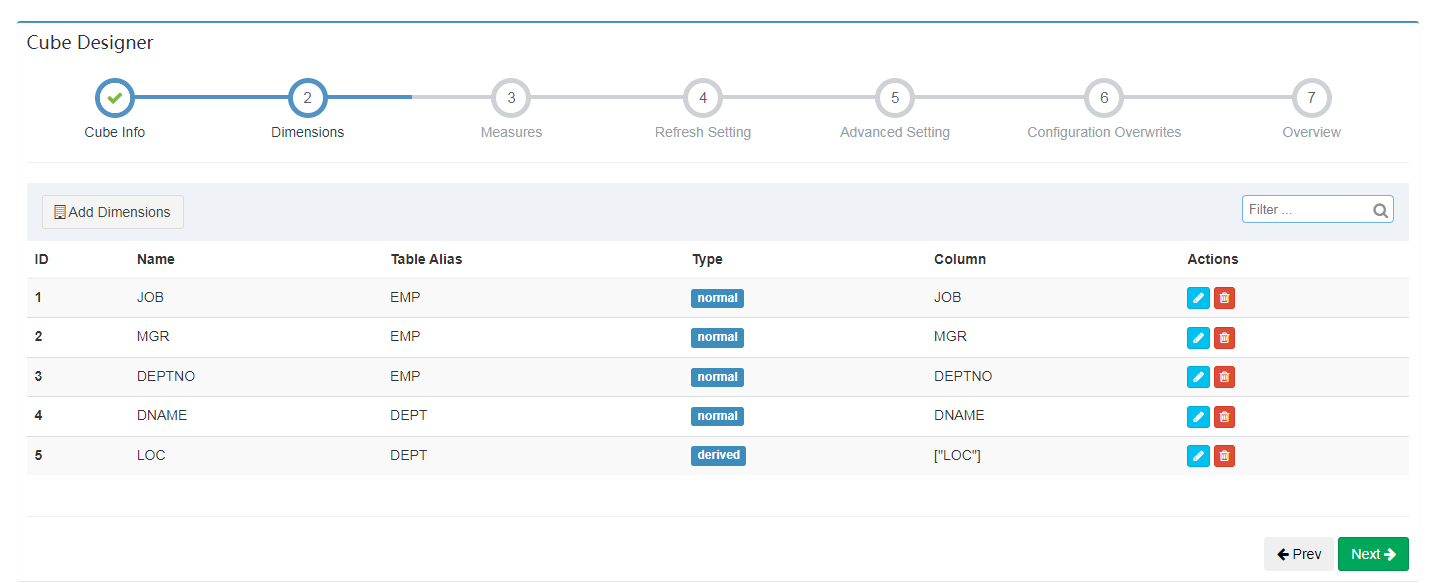Edit the JOB dimension row
The width and height of the screenshot is (1434, 583).
coord(1198,298)
